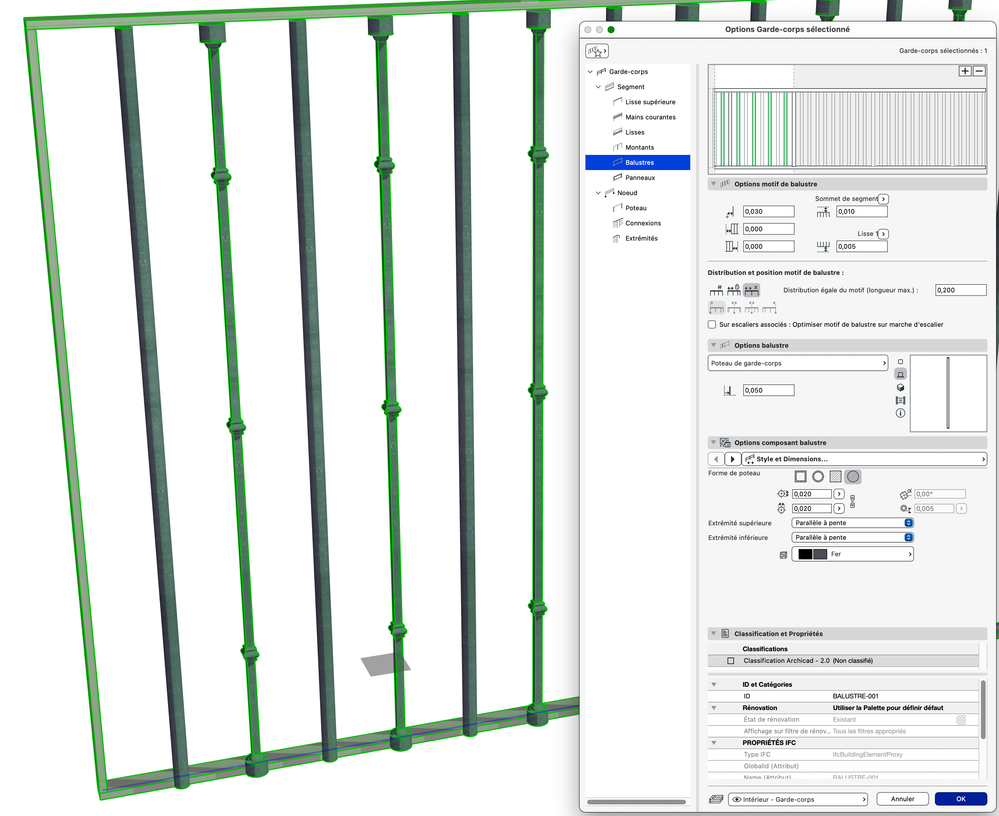Click the Annuler button

(x=902, y=799)
